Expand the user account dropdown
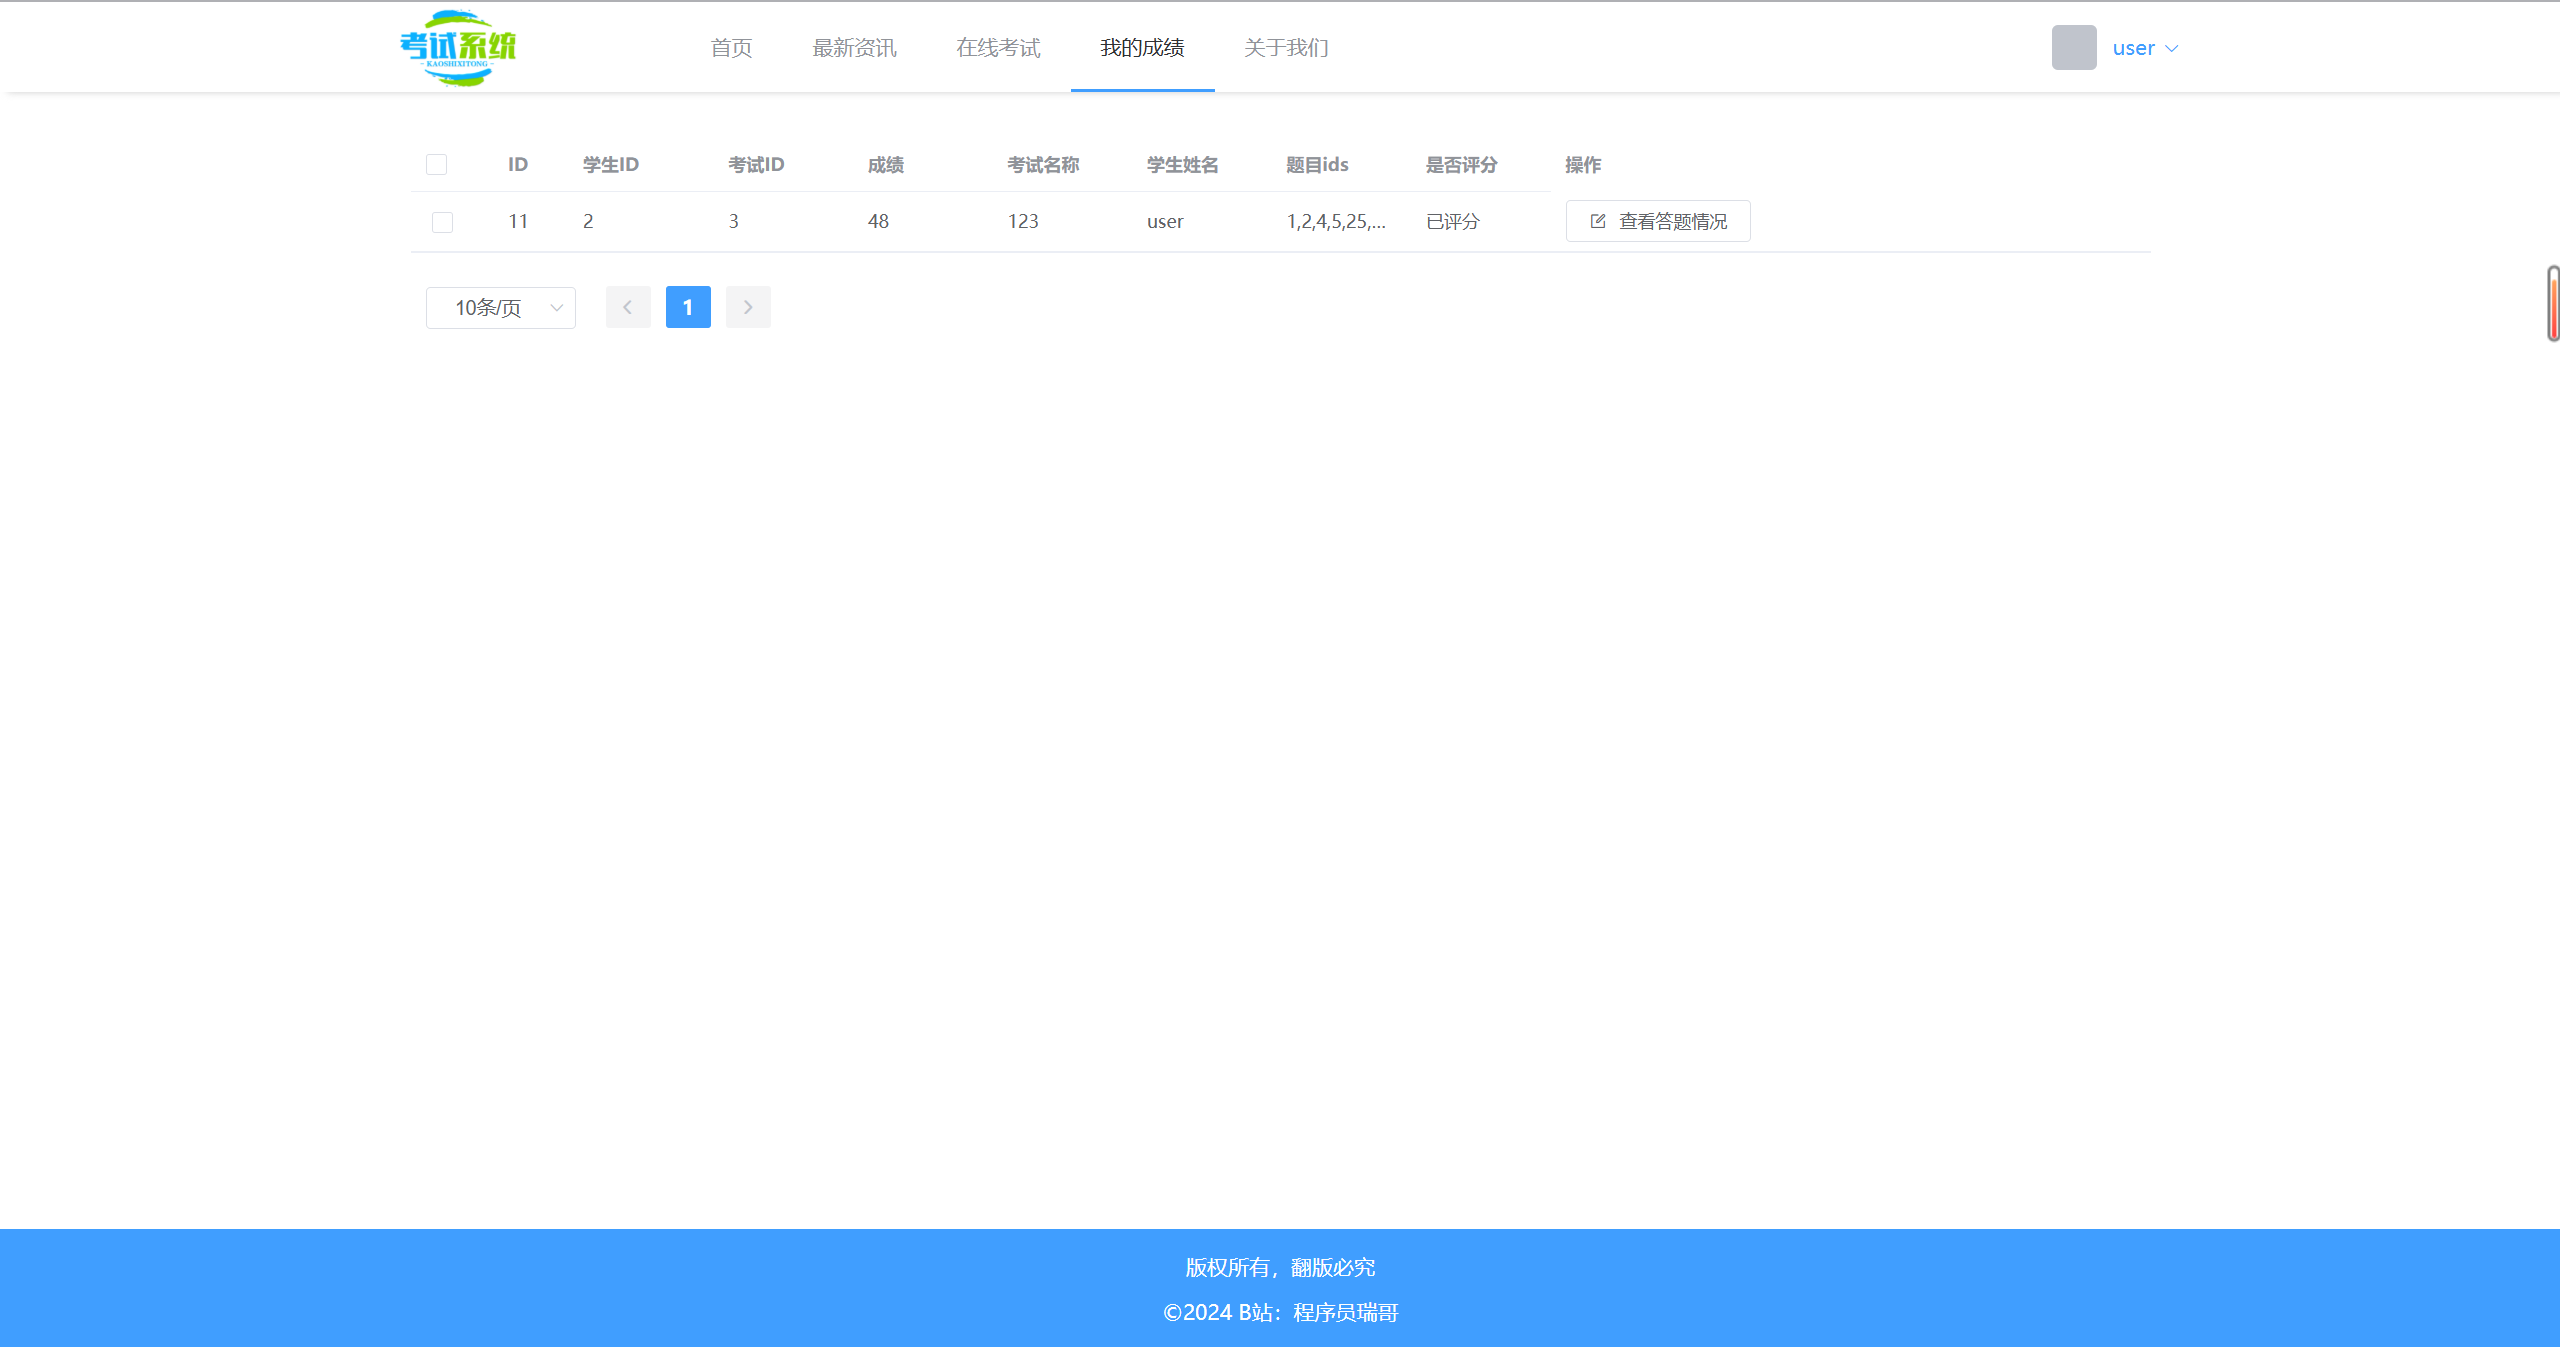Image resolution: width=2560 pixels, height=1347 pixels. tap(2145, 48)
